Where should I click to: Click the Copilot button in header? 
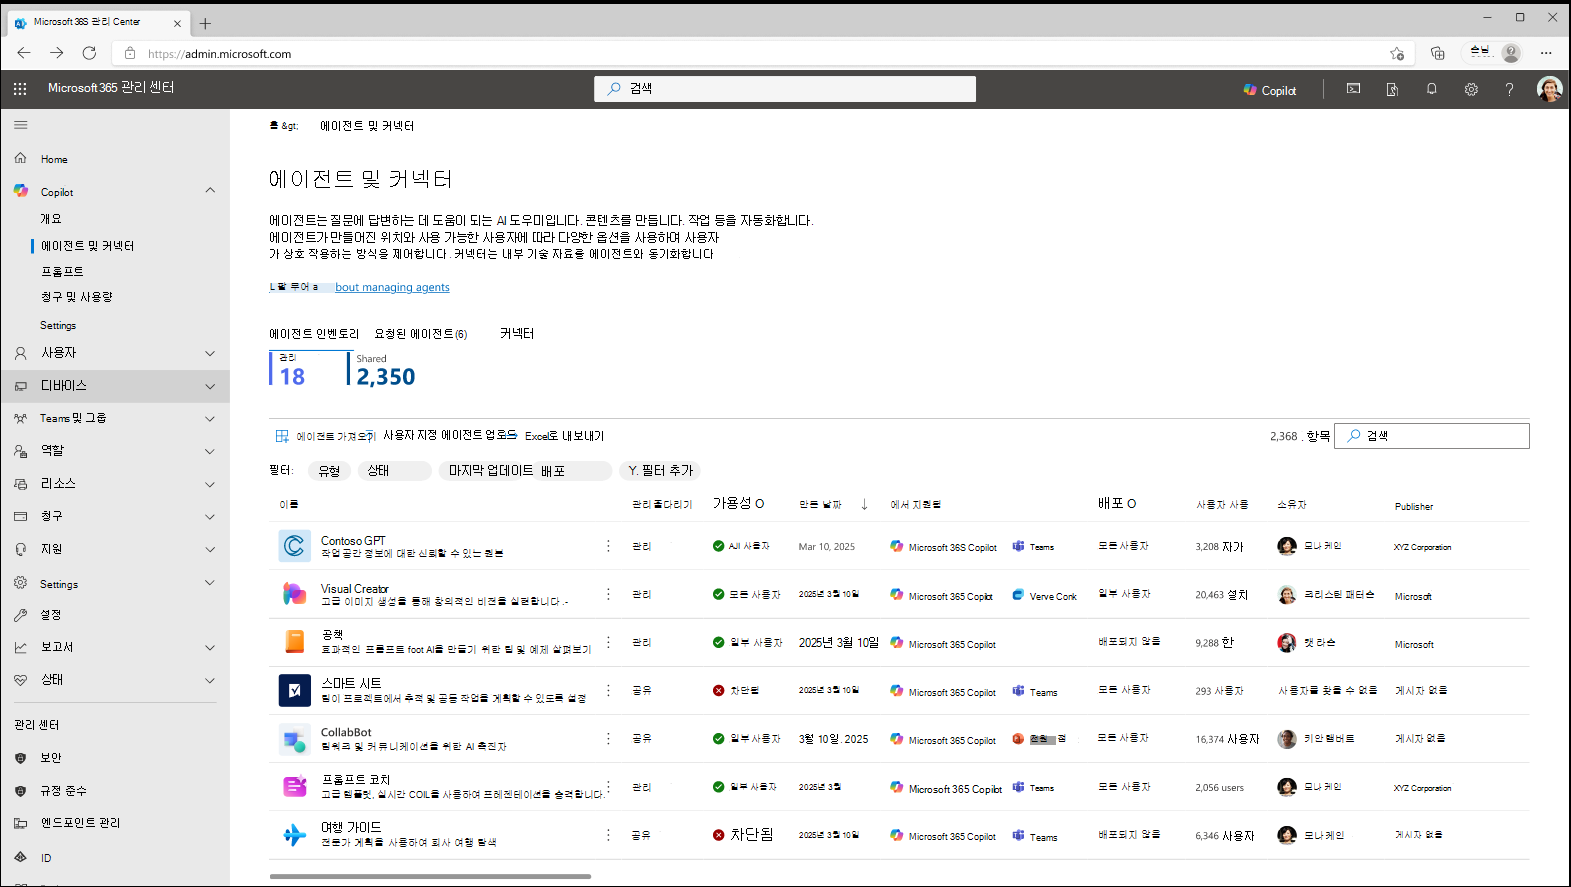click(x=1269, y=90)
